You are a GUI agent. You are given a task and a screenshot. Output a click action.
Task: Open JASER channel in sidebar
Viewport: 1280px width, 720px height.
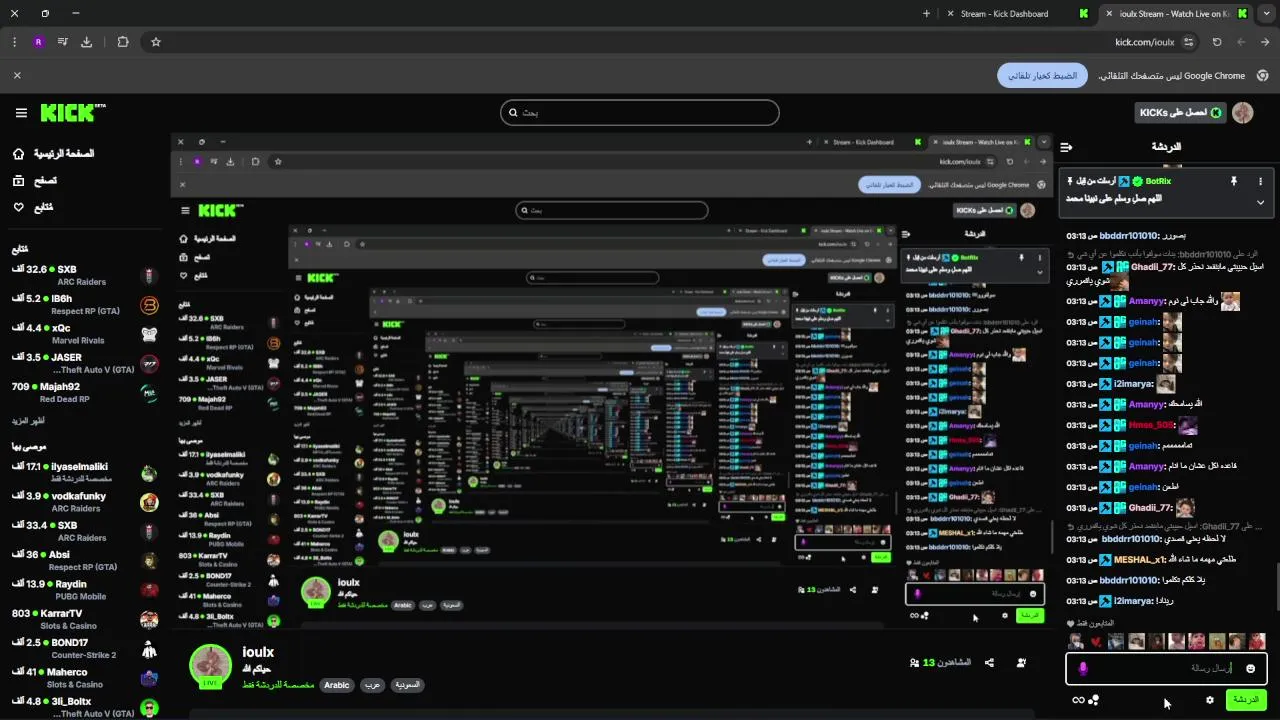pyautogui.click(x=85, y=363)
